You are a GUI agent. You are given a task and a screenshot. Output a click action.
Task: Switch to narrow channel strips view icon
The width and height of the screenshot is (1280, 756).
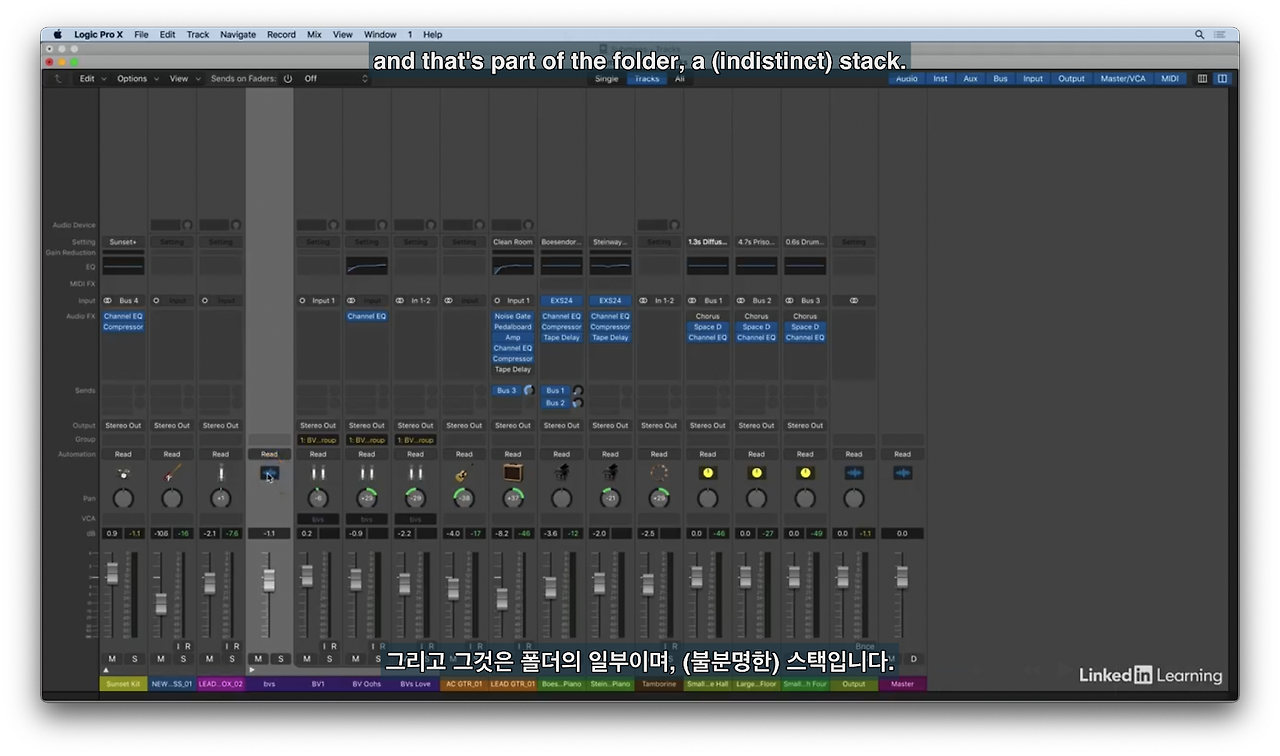point(1202,79)
